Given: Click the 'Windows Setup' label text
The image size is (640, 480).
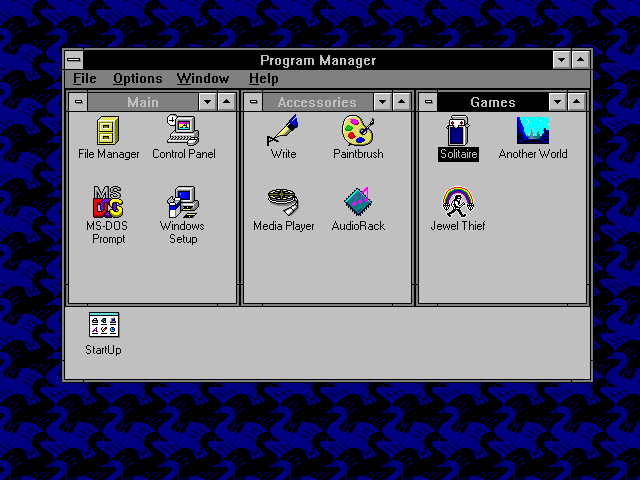Looking at the screenshot, I should point(182,232).
